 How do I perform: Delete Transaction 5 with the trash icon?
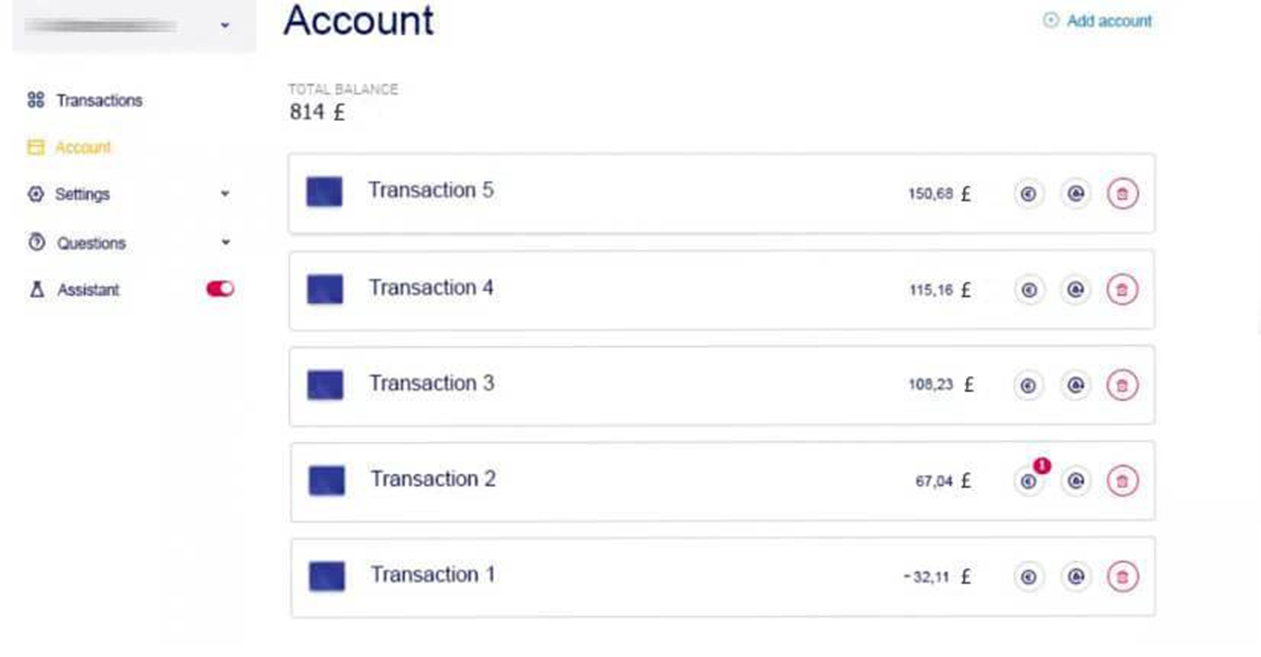coord(1122,194)
